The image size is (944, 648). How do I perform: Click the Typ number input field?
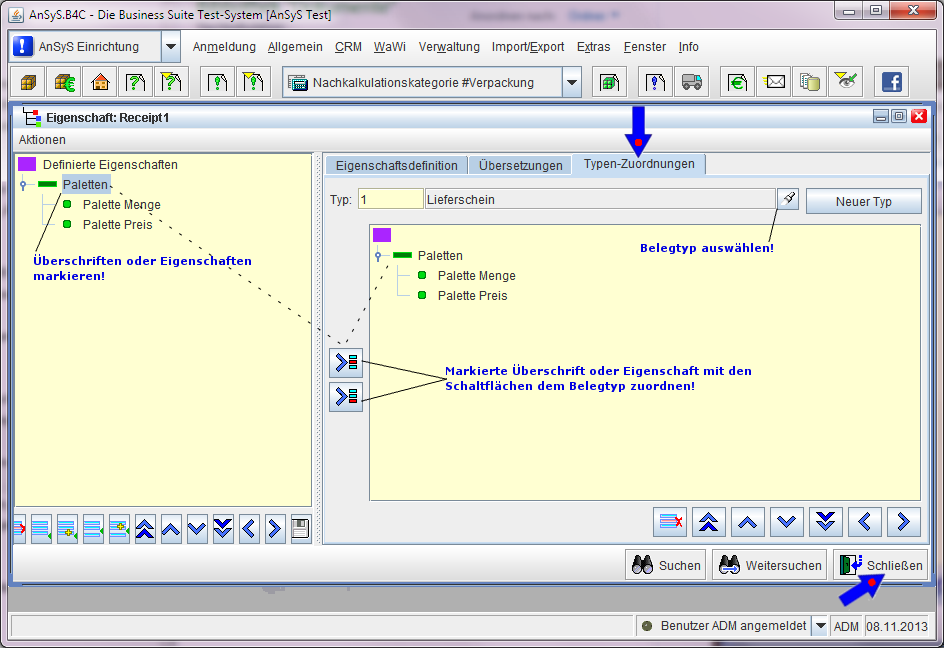point(390,200)
